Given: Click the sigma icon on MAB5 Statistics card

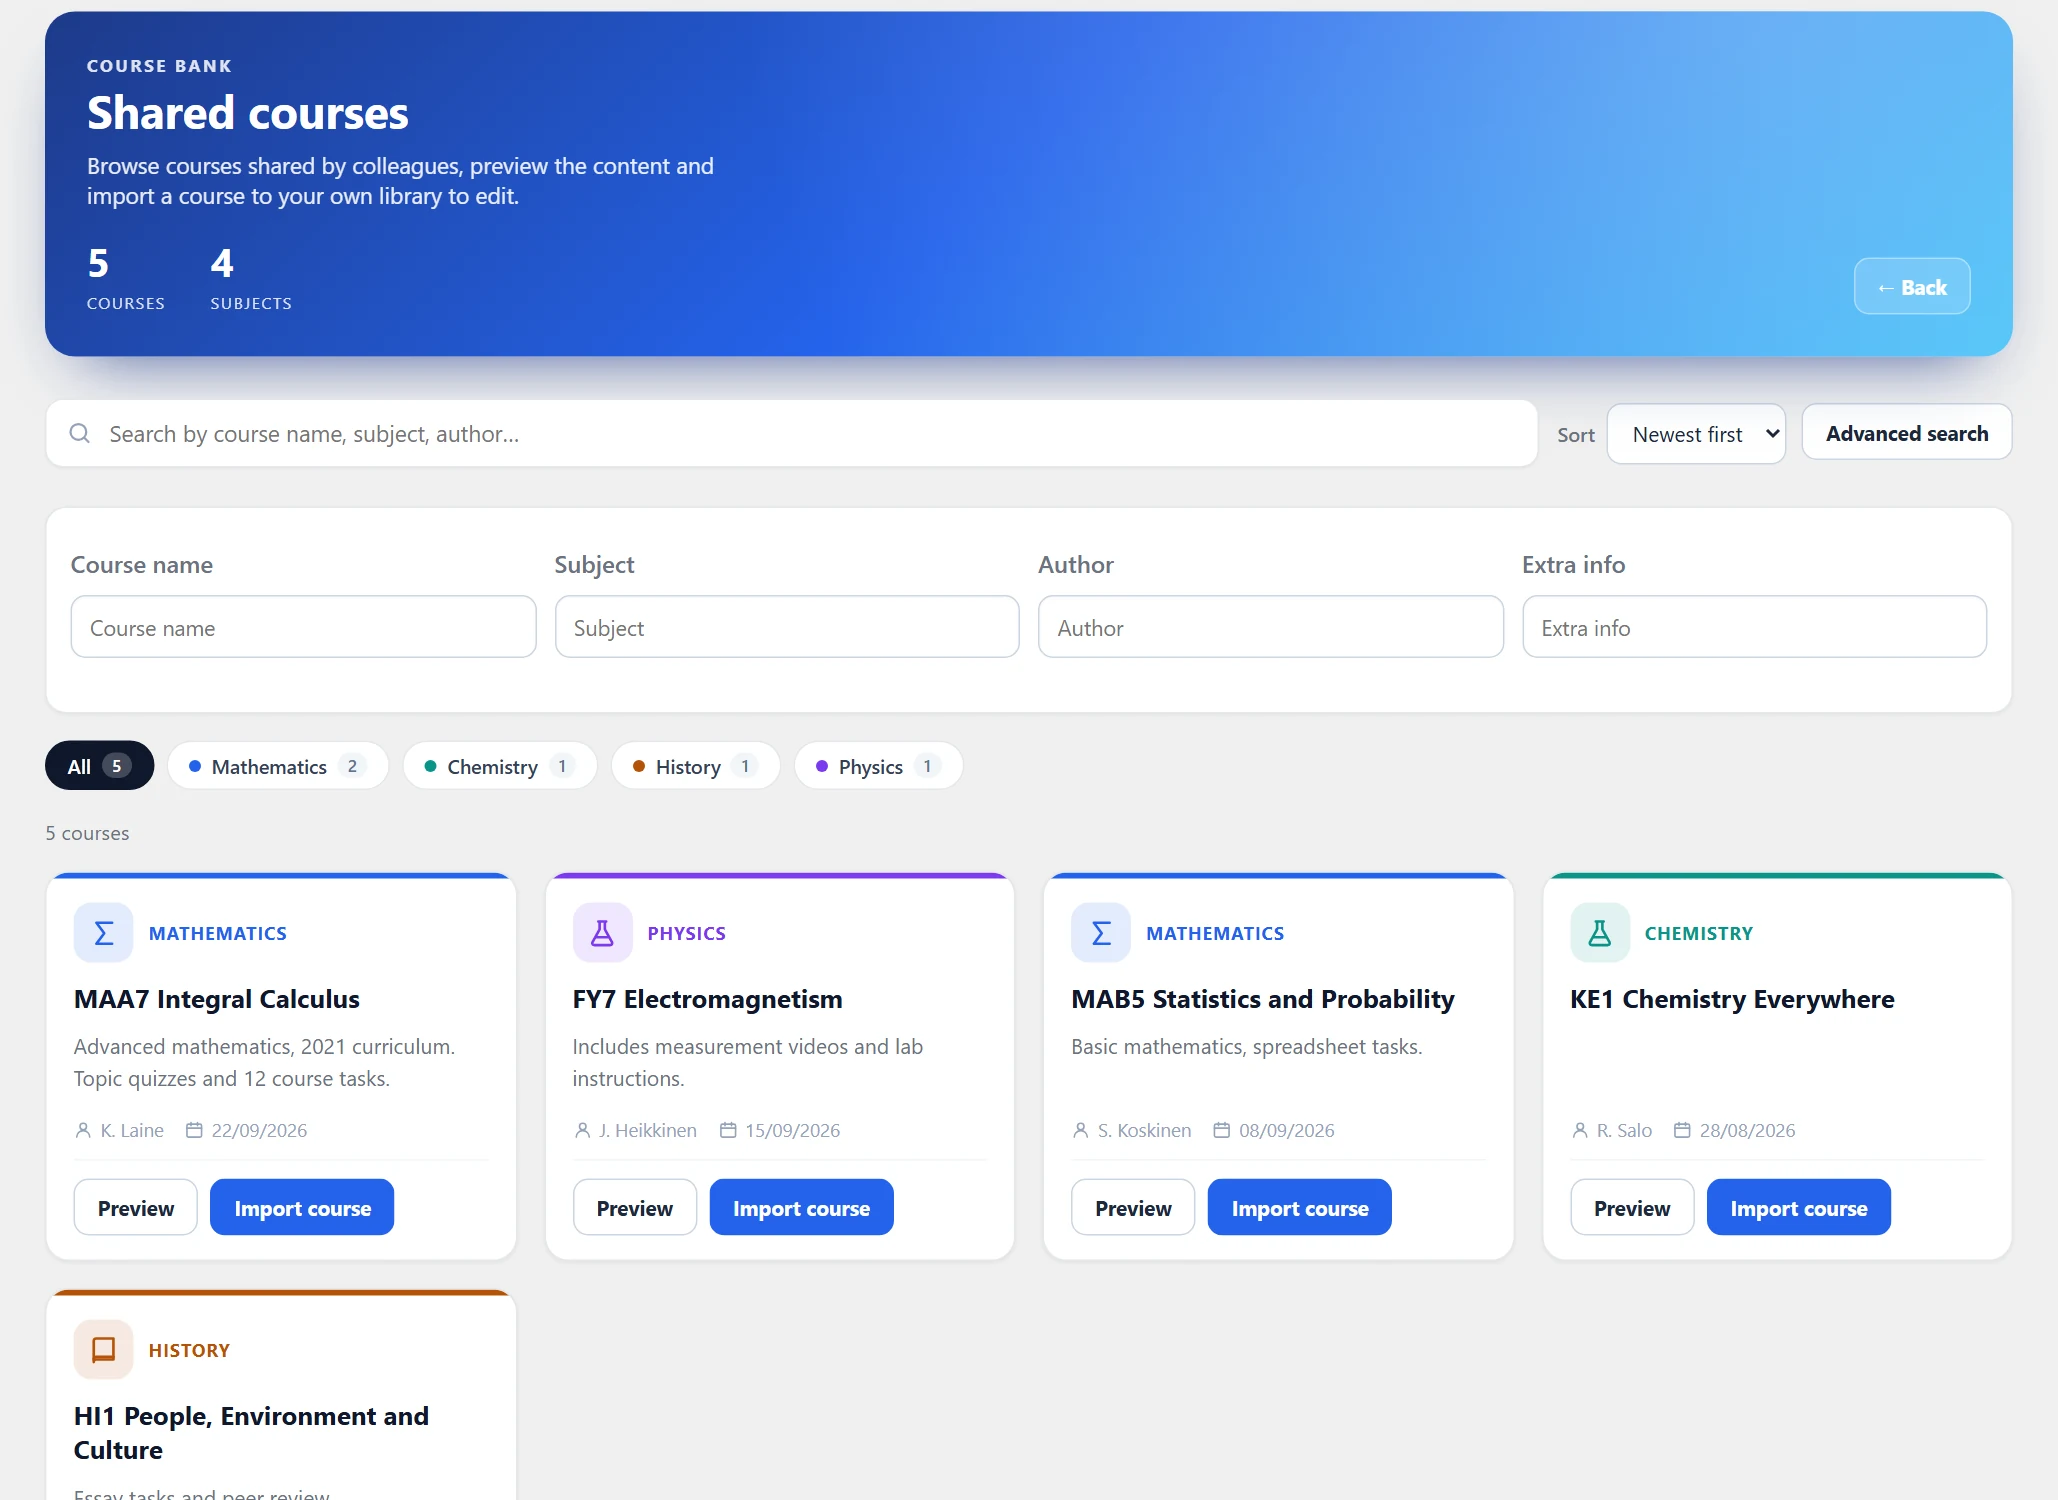Looking at the screenshot, I should pyautogui.click(x=1100, y=933).
